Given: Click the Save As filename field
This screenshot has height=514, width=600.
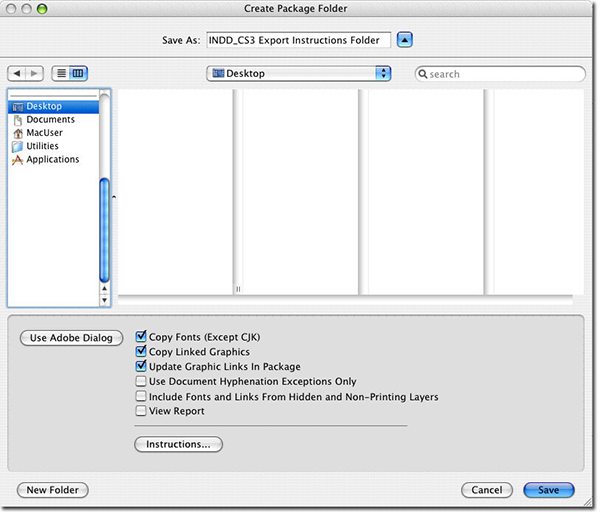Looking at the screenshot, I should 298,40.
